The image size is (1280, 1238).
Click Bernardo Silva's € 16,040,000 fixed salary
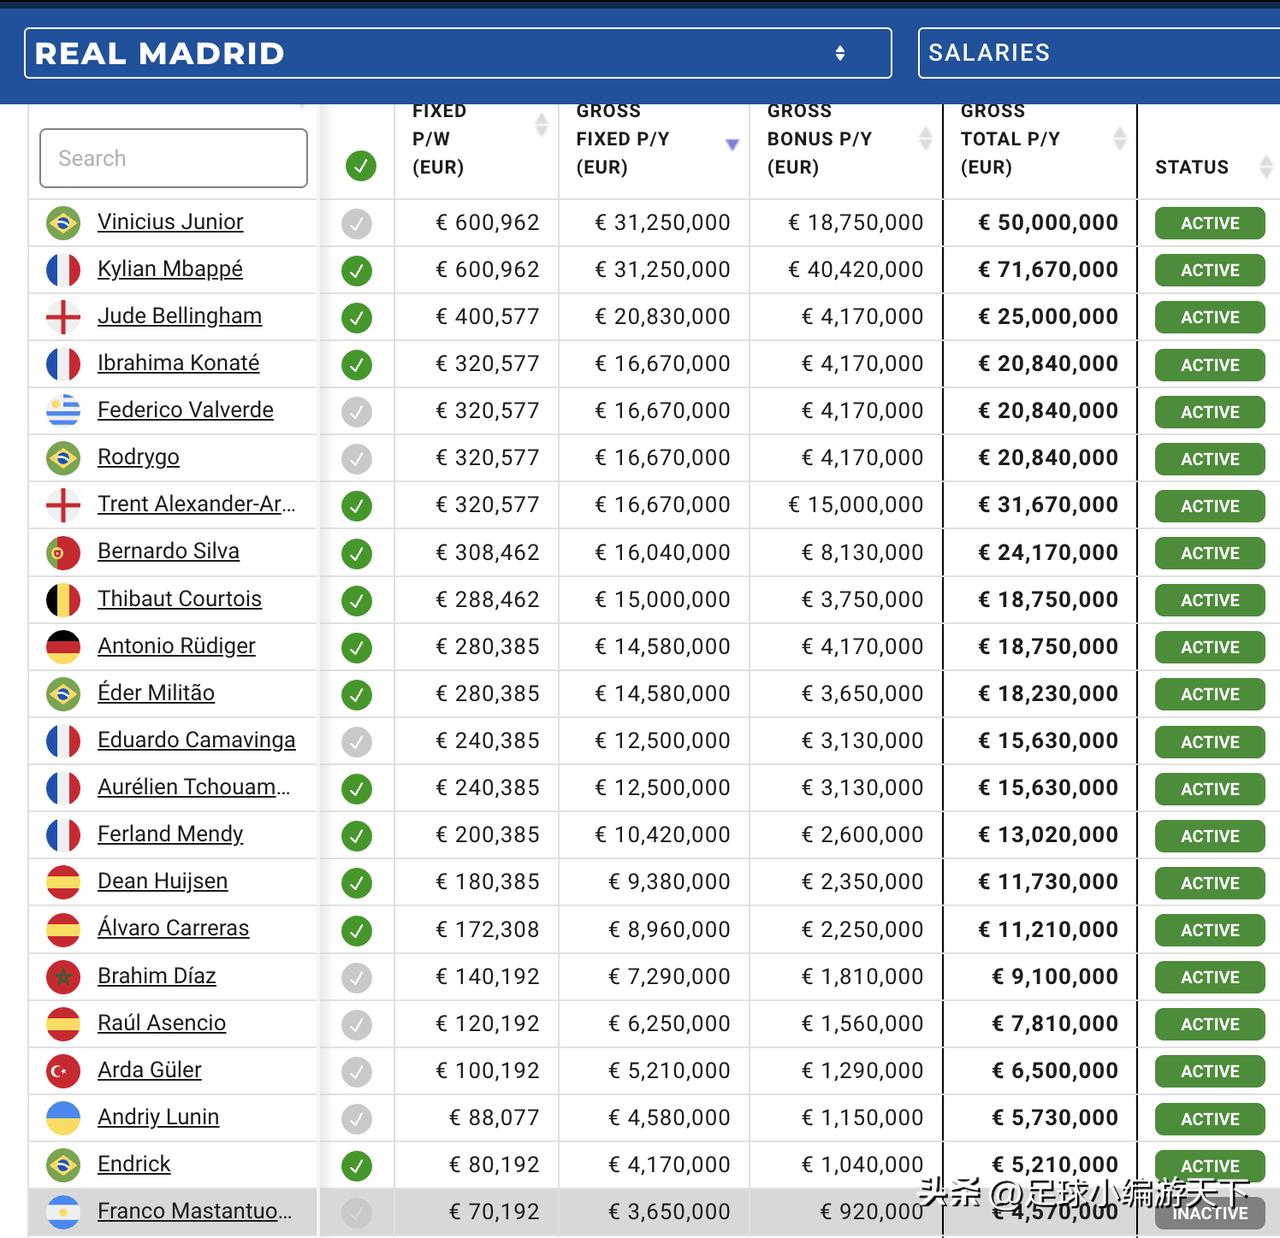pos(663,552)
